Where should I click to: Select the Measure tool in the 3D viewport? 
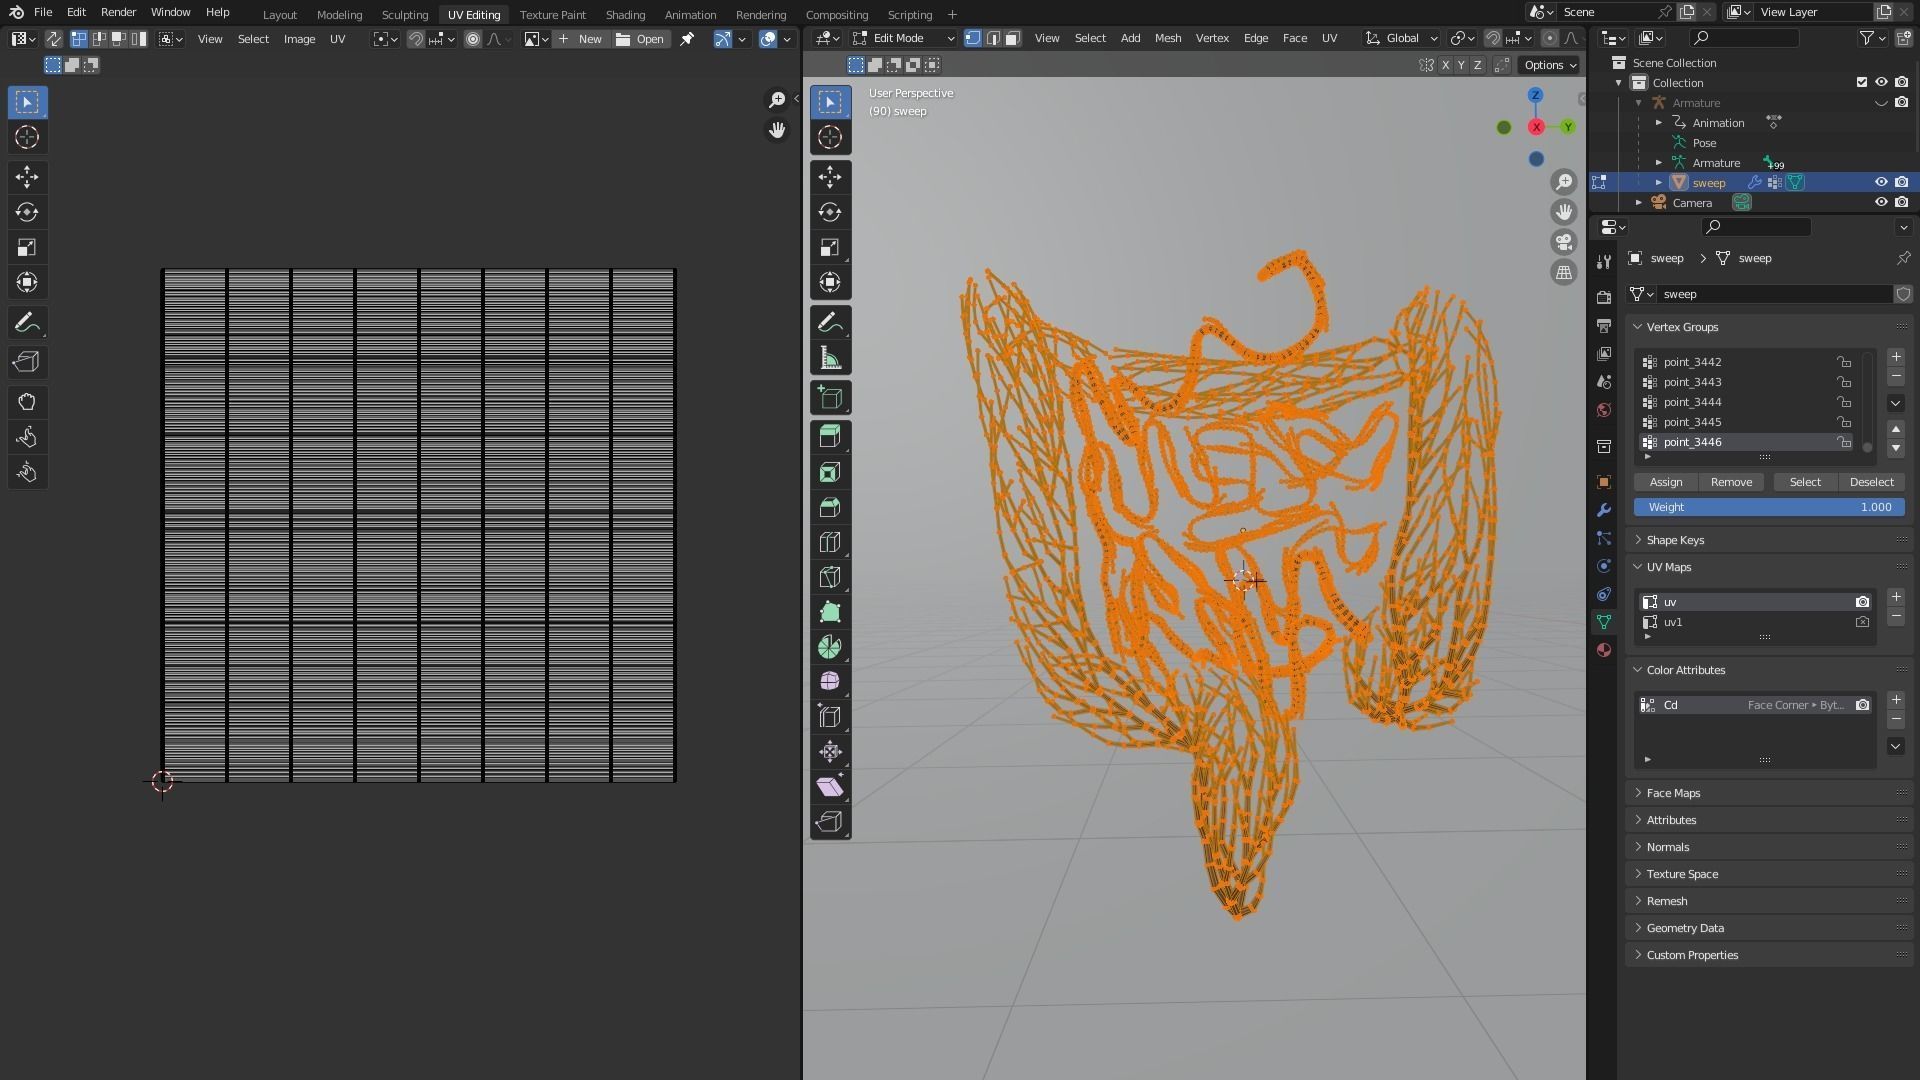tap(829, 358)
